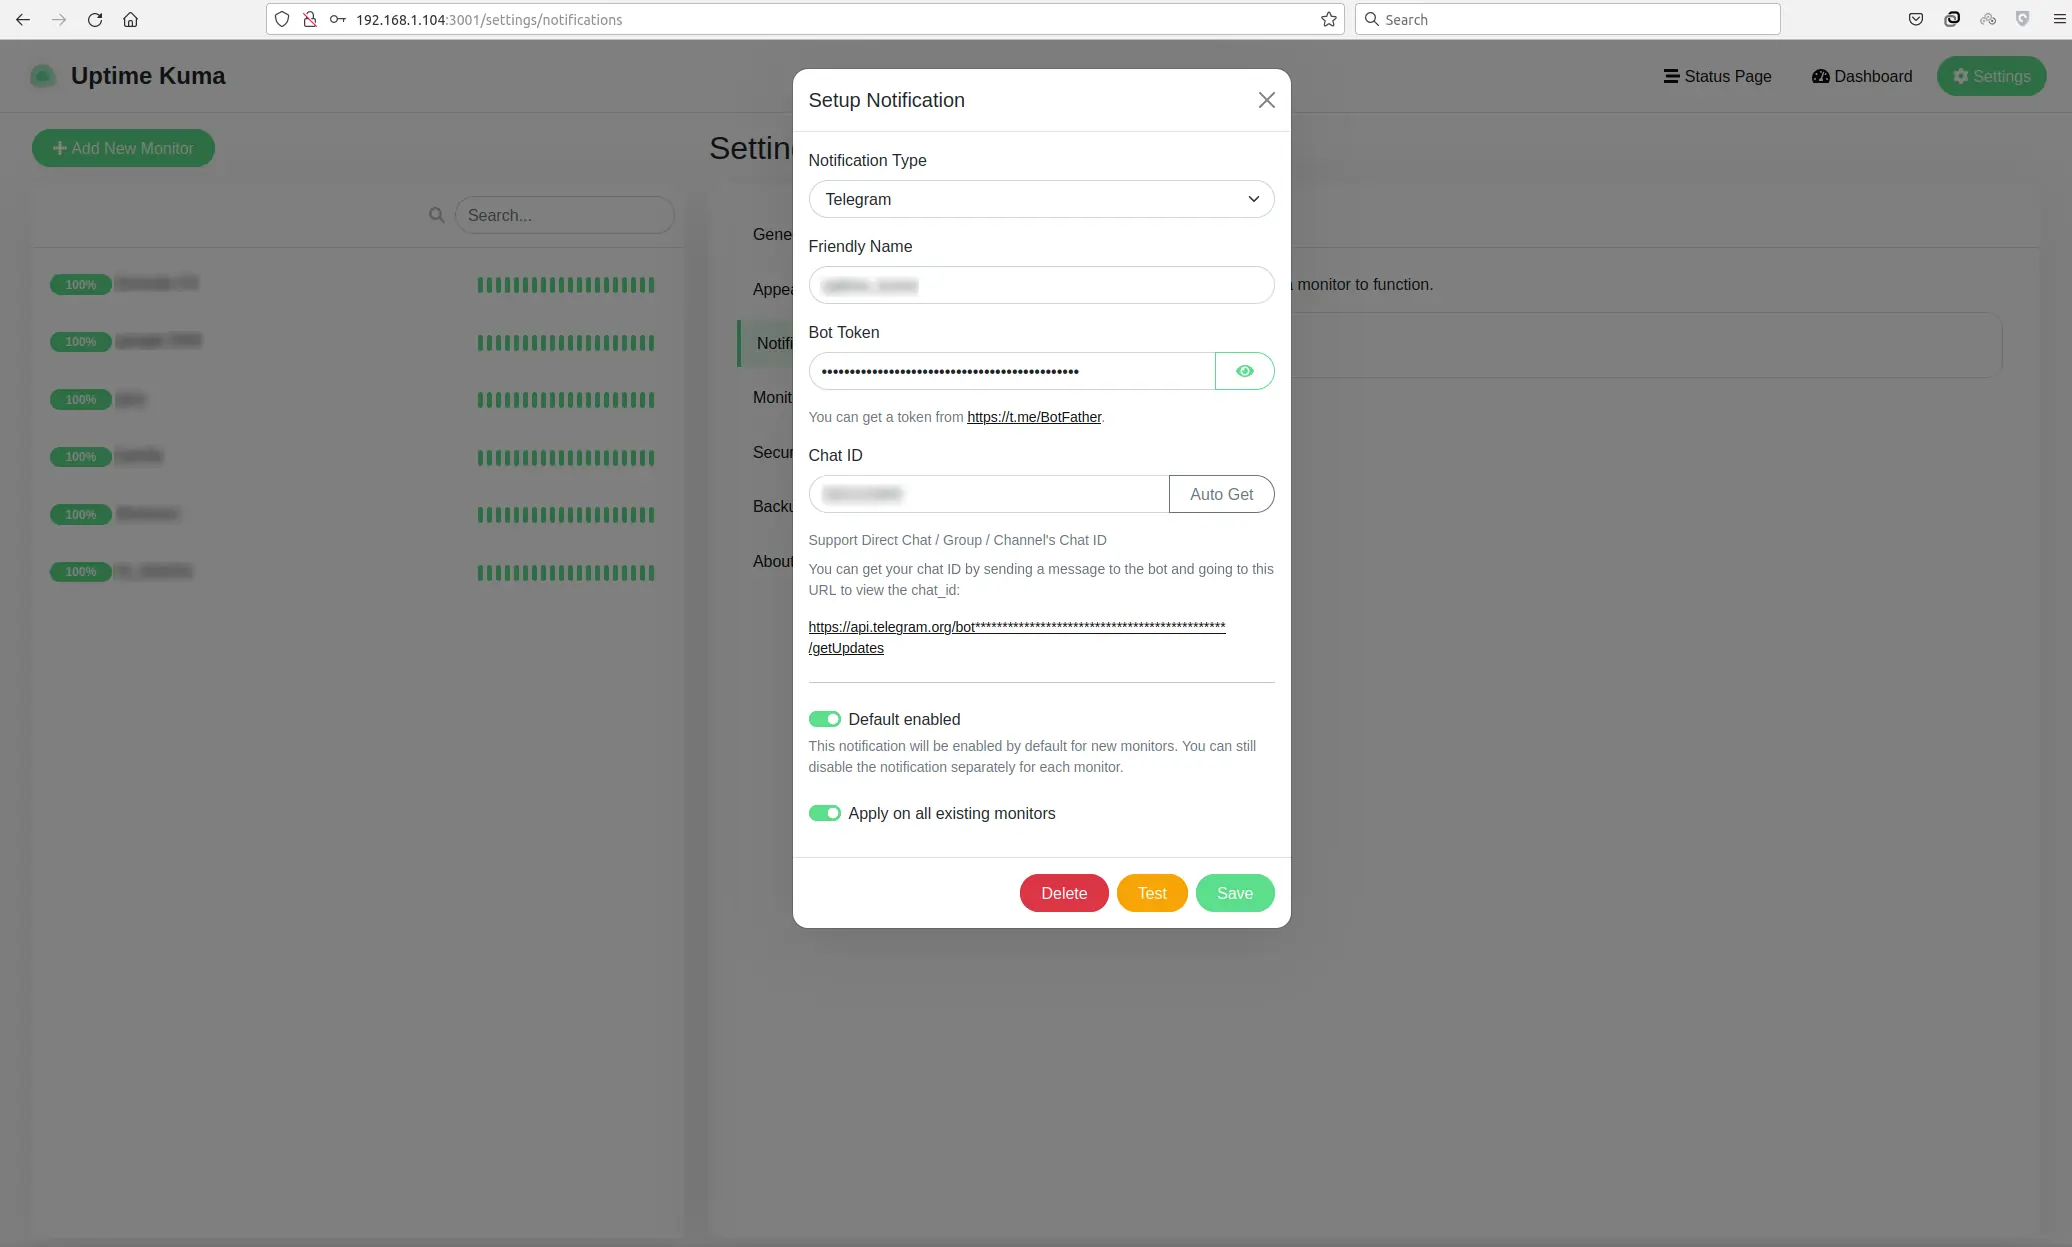Open the BotFather link
This screenshot has height=1247, width=2072.
1034,417
